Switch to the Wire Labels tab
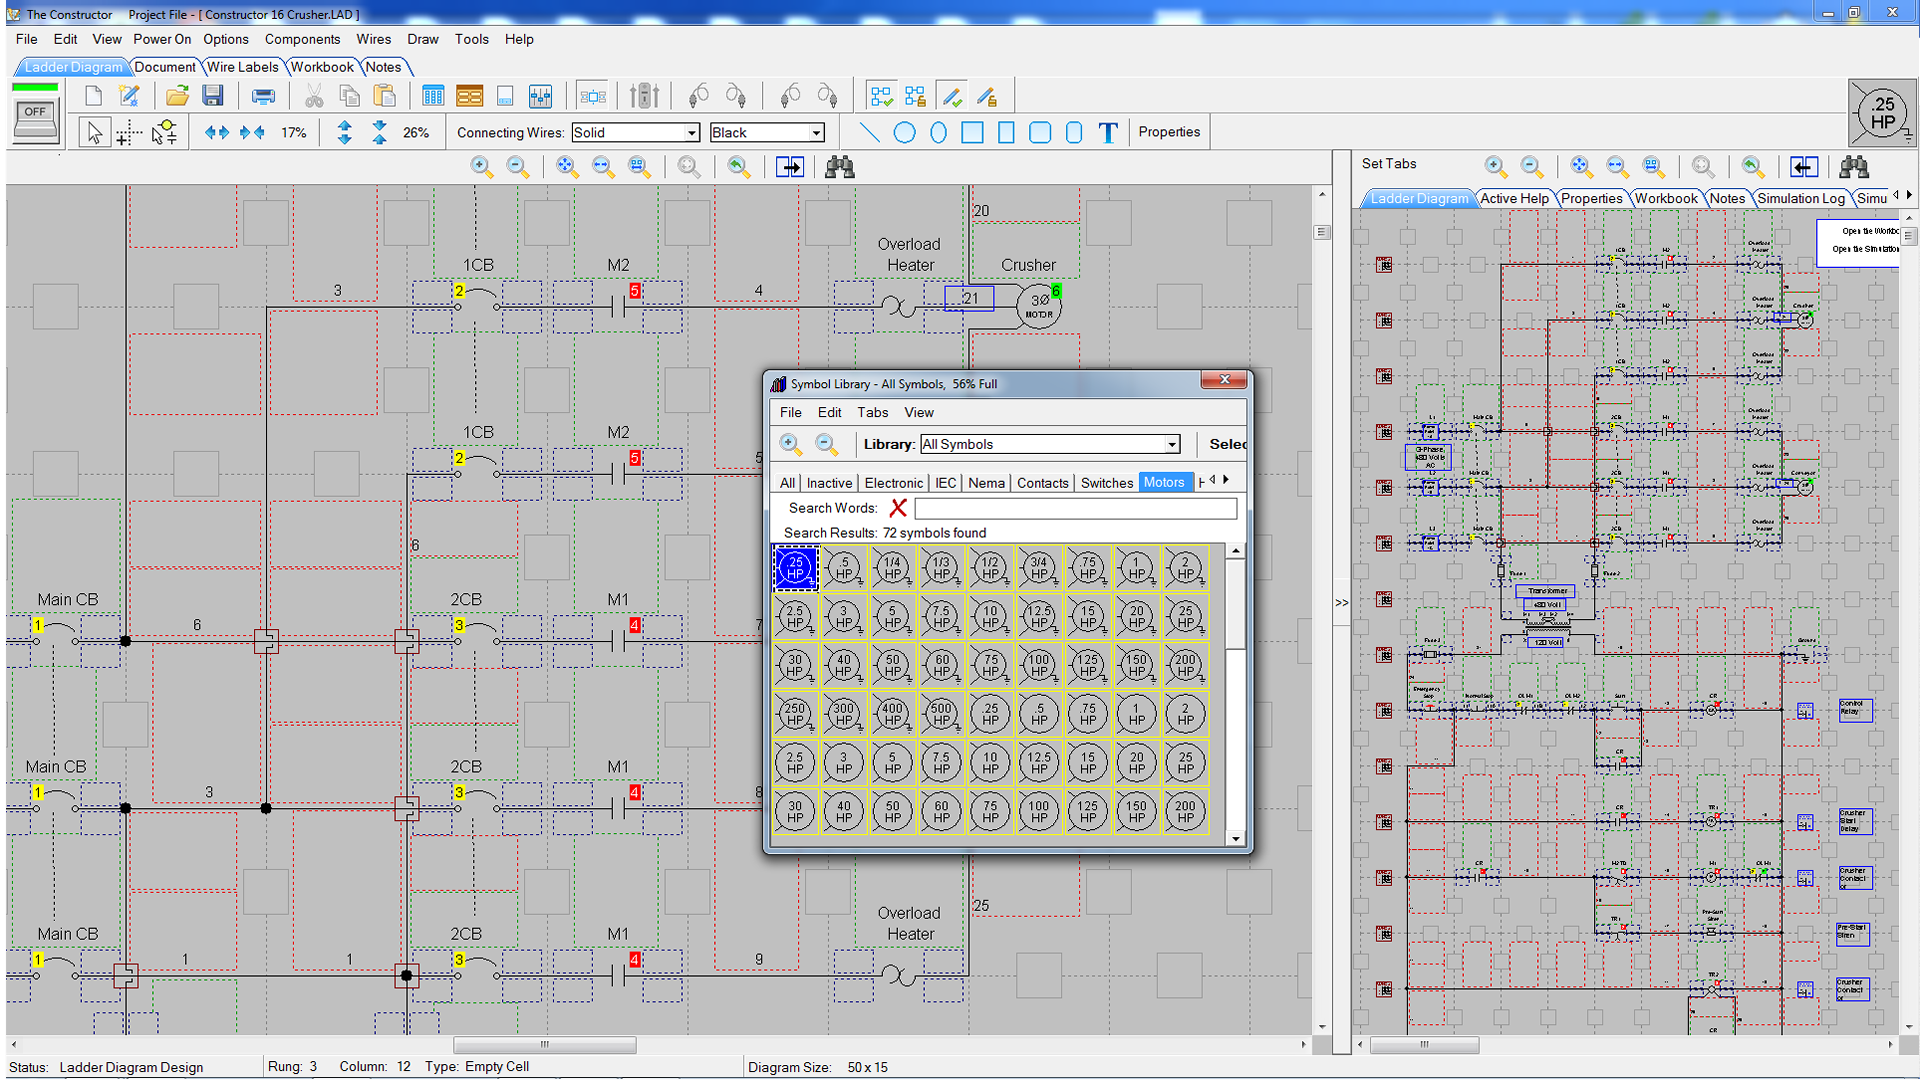The image size is (1920, 1080). [x=242, y=67]
